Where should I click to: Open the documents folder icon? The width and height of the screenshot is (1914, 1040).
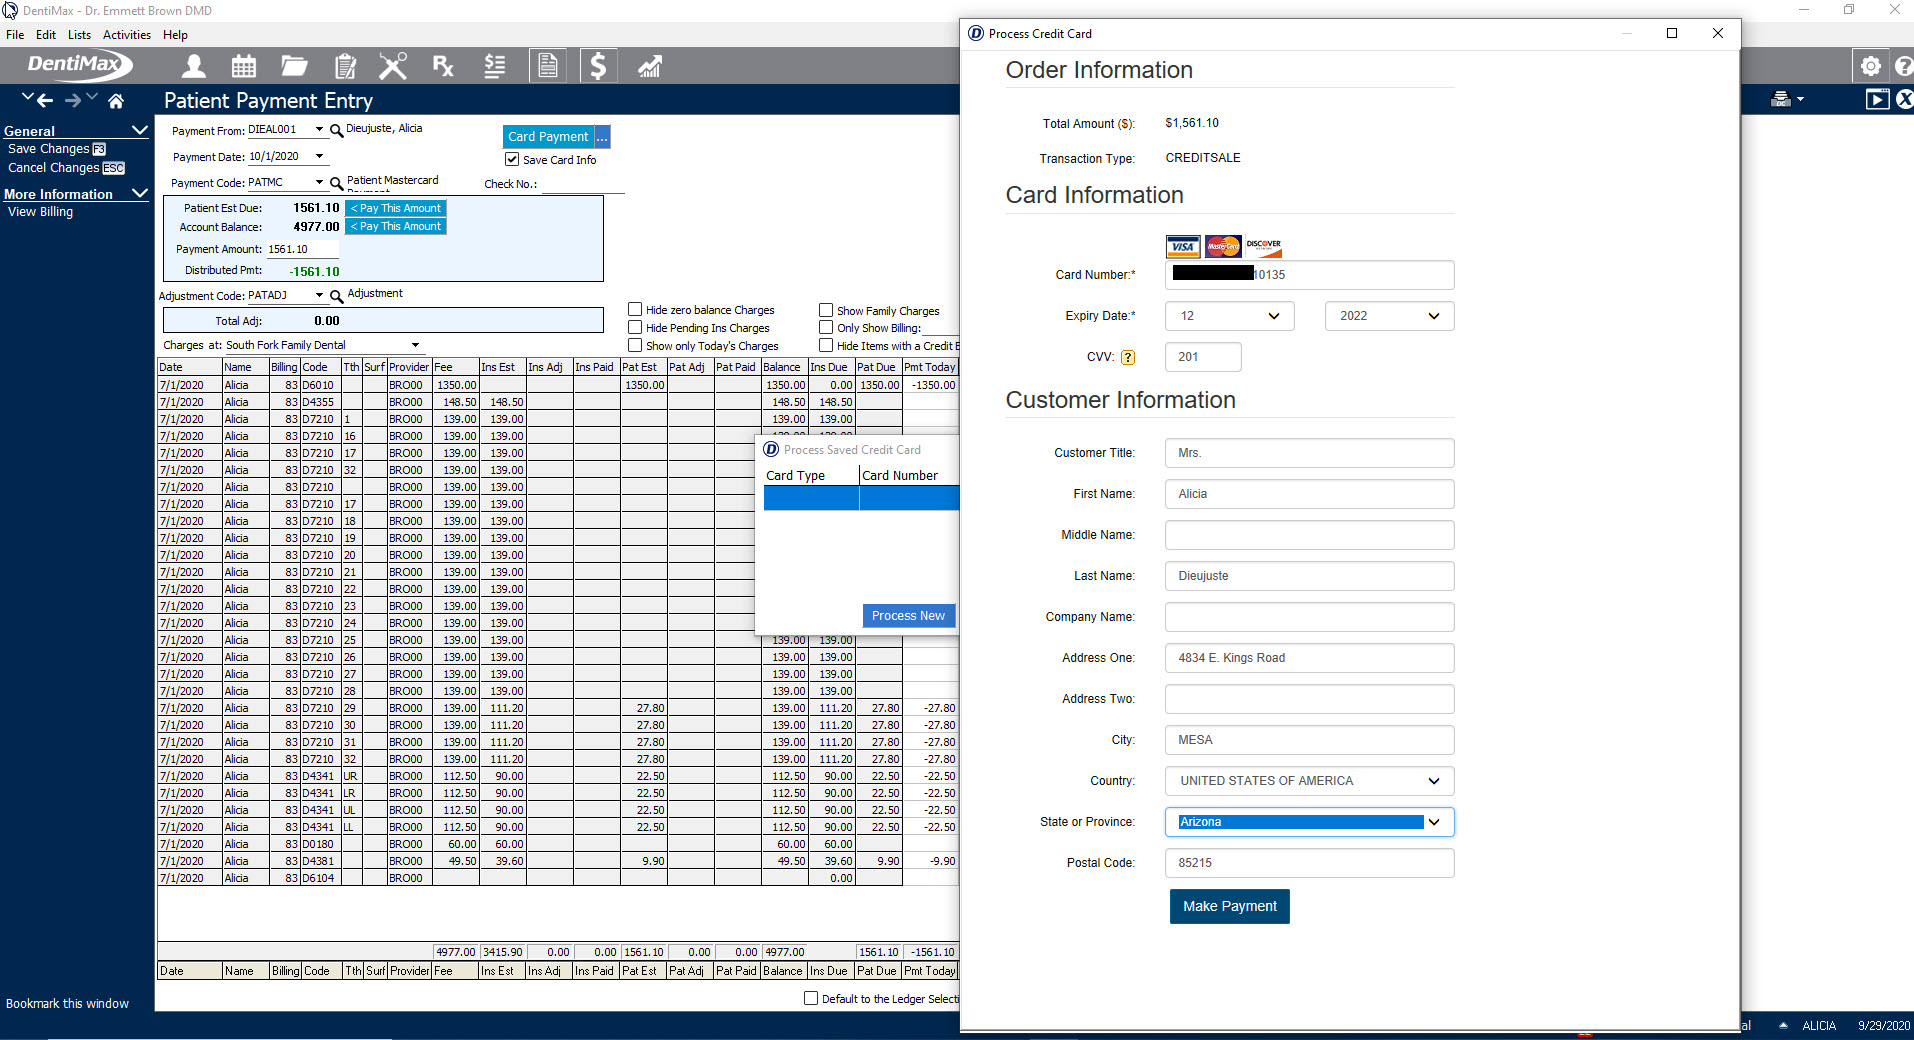(x=293, y=65)
